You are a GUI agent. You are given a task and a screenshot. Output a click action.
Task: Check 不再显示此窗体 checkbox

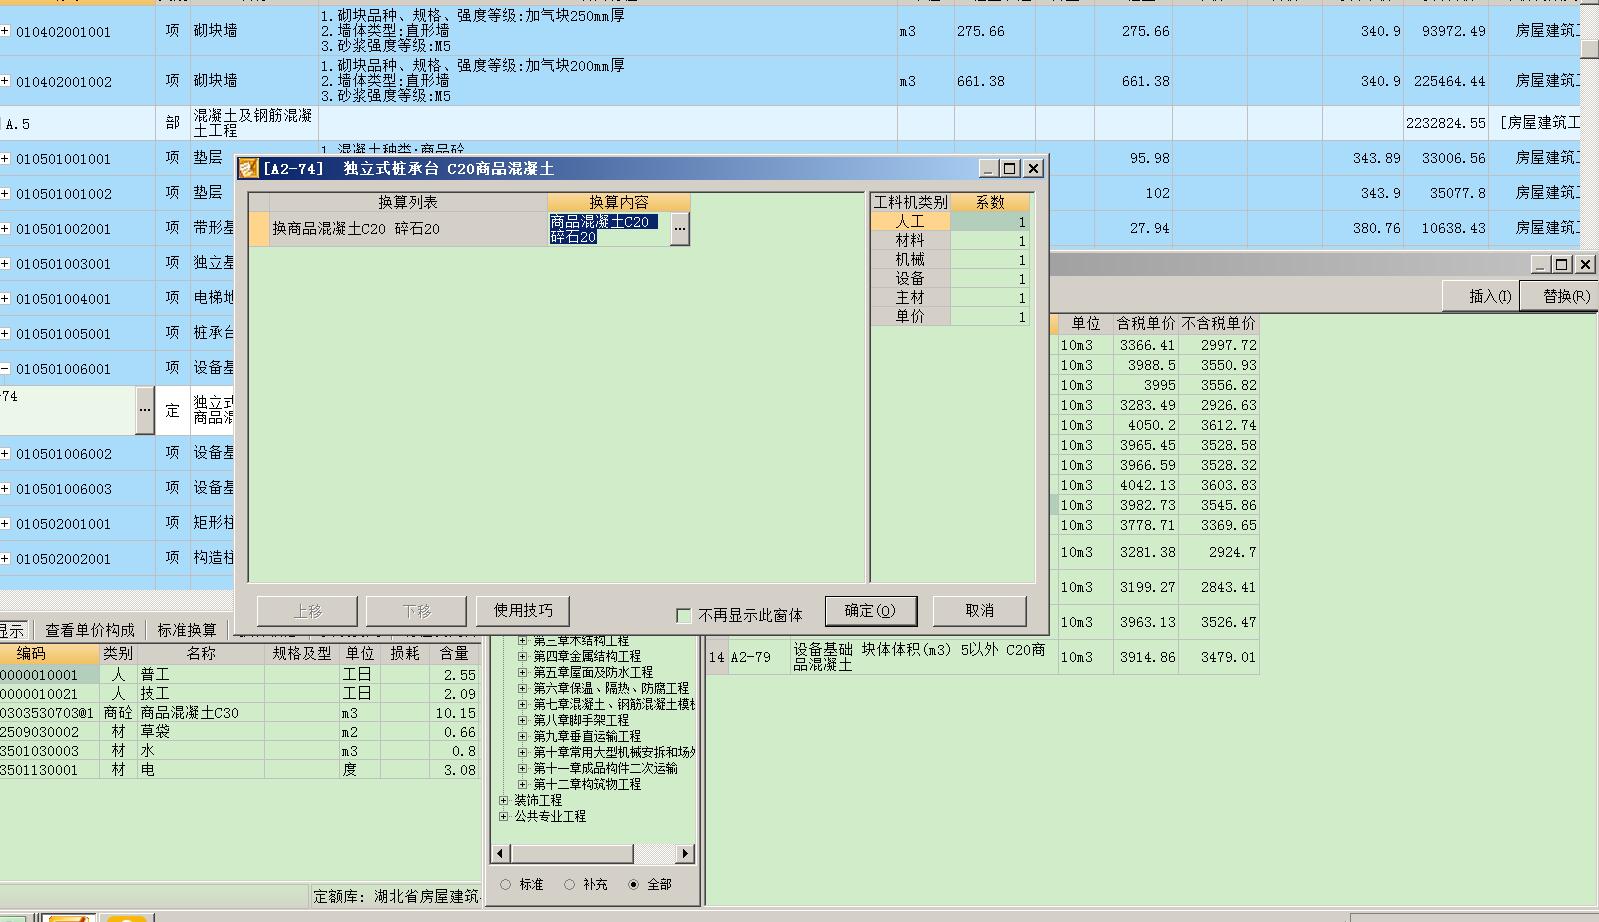pos(684,615)
